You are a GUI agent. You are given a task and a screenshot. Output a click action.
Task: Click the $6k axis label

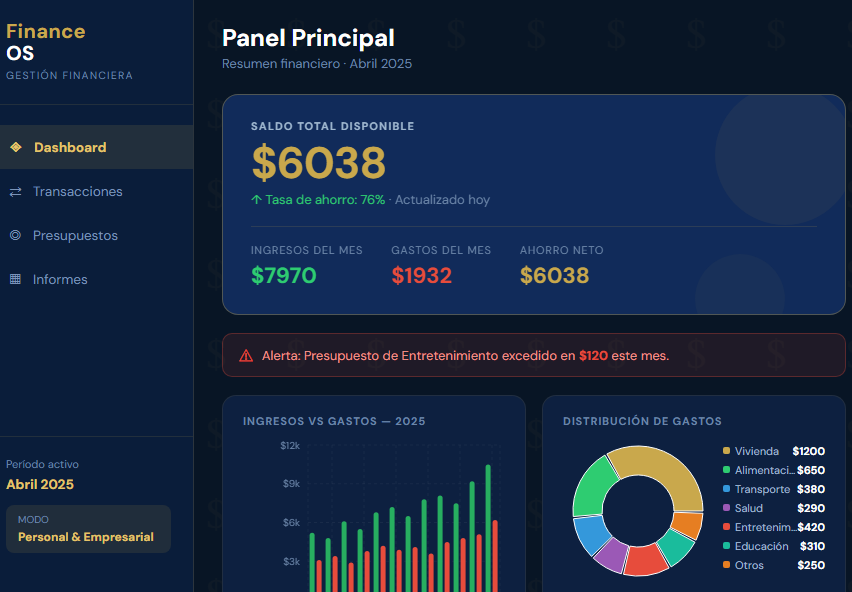point(291,522)
